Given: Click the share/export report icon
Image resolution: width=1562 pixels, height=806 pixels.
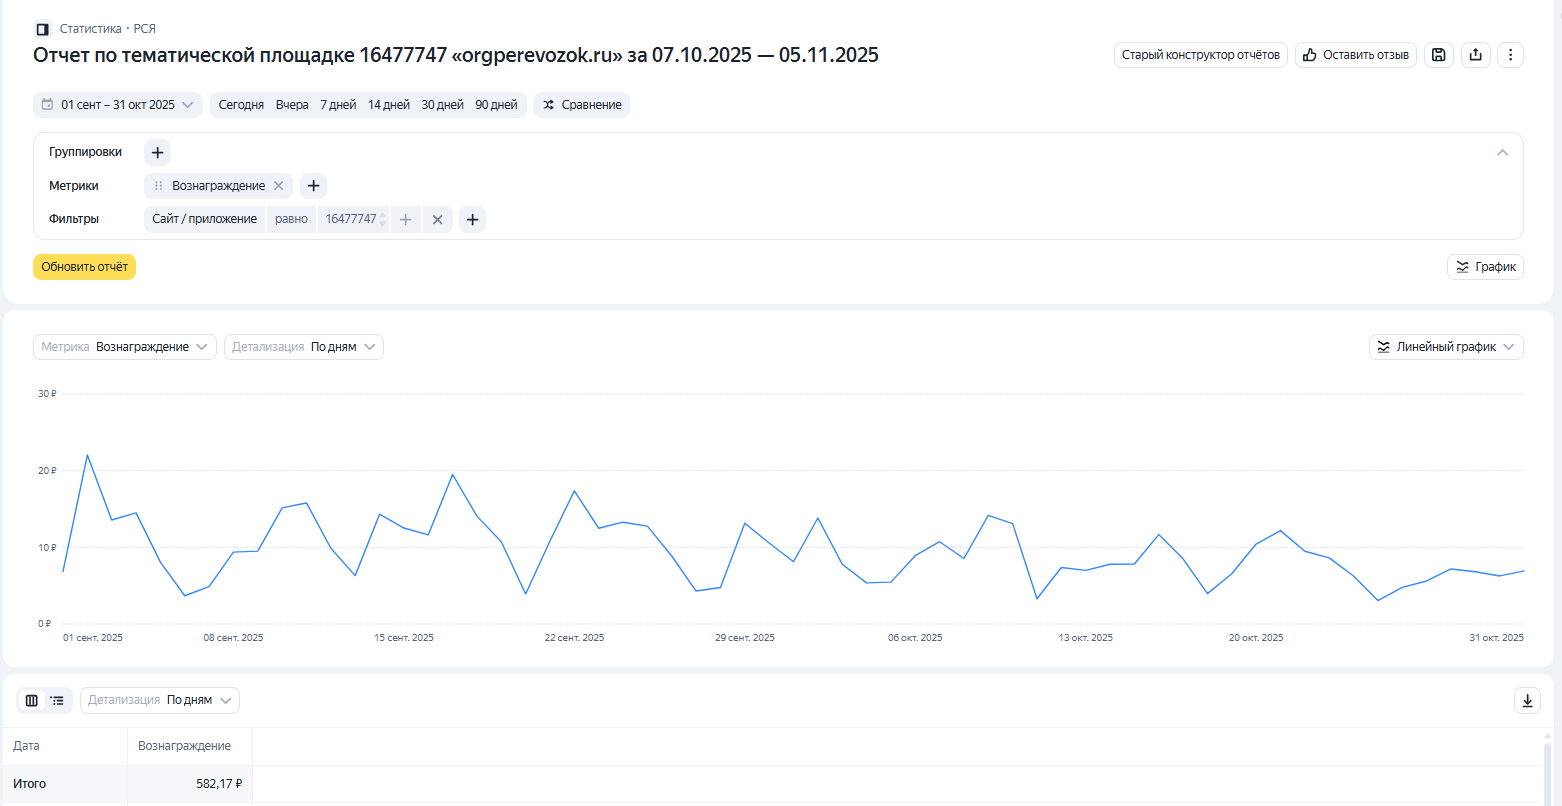Looking at the screenshot, I should pos(1475,55).
